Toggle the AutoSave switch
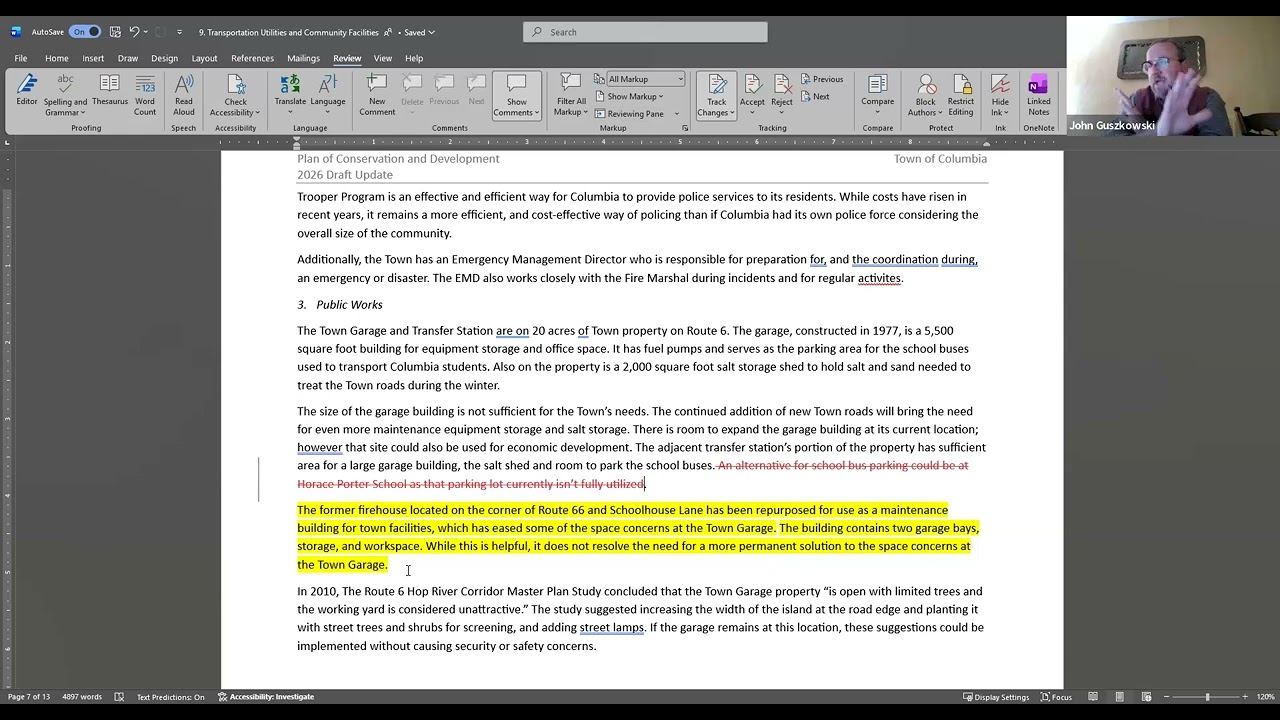Screen dimensions: 1280x720 [85, 32]
